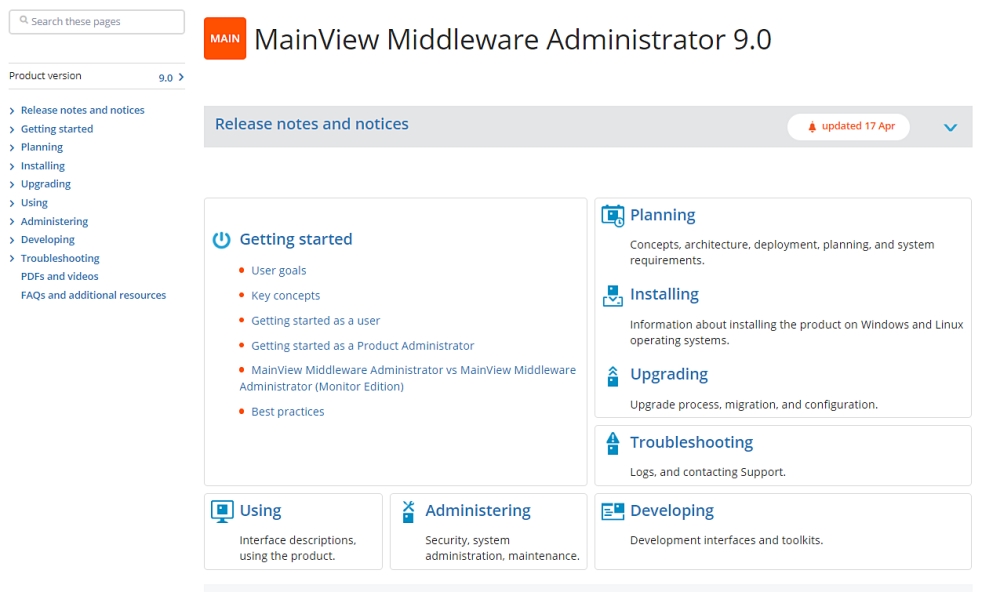The height and width of the screenshot is (592, 1000).
Task: Open PDFs and videos in sidebar
Action: point(59,276)
